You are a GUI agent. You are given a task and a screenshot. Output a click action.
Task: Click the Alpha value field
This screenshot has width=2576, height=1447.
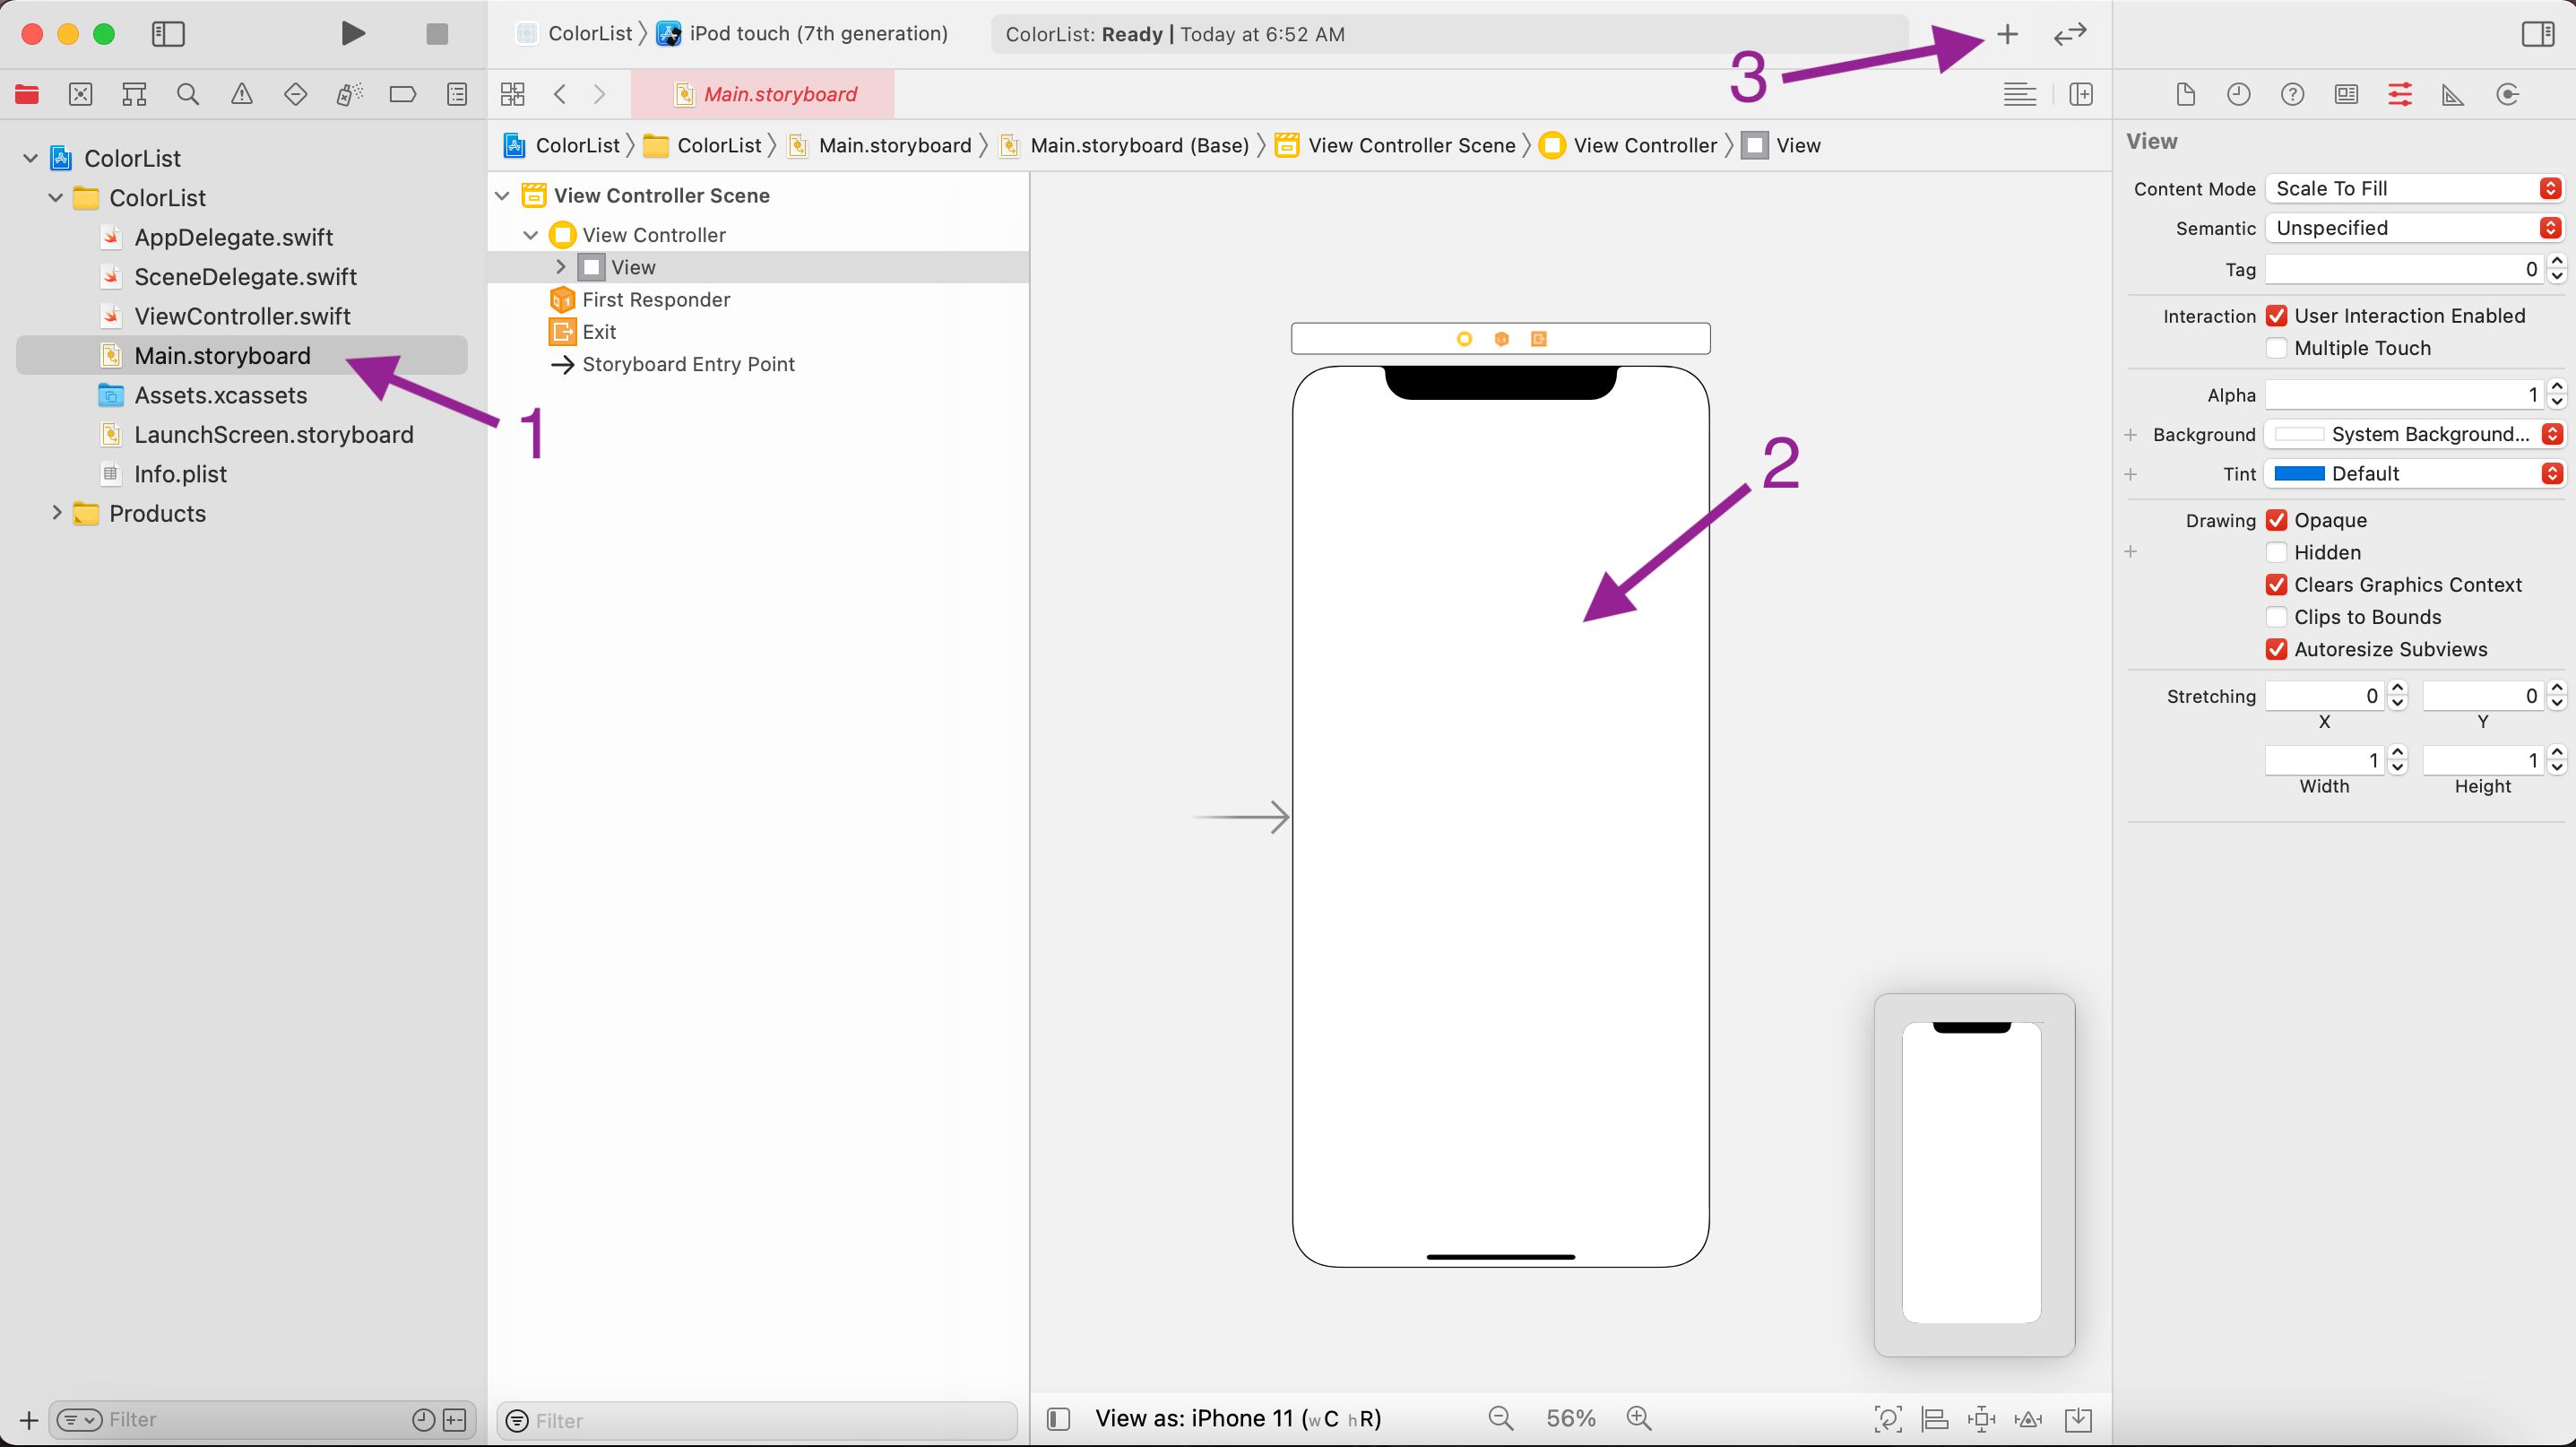2403,395
